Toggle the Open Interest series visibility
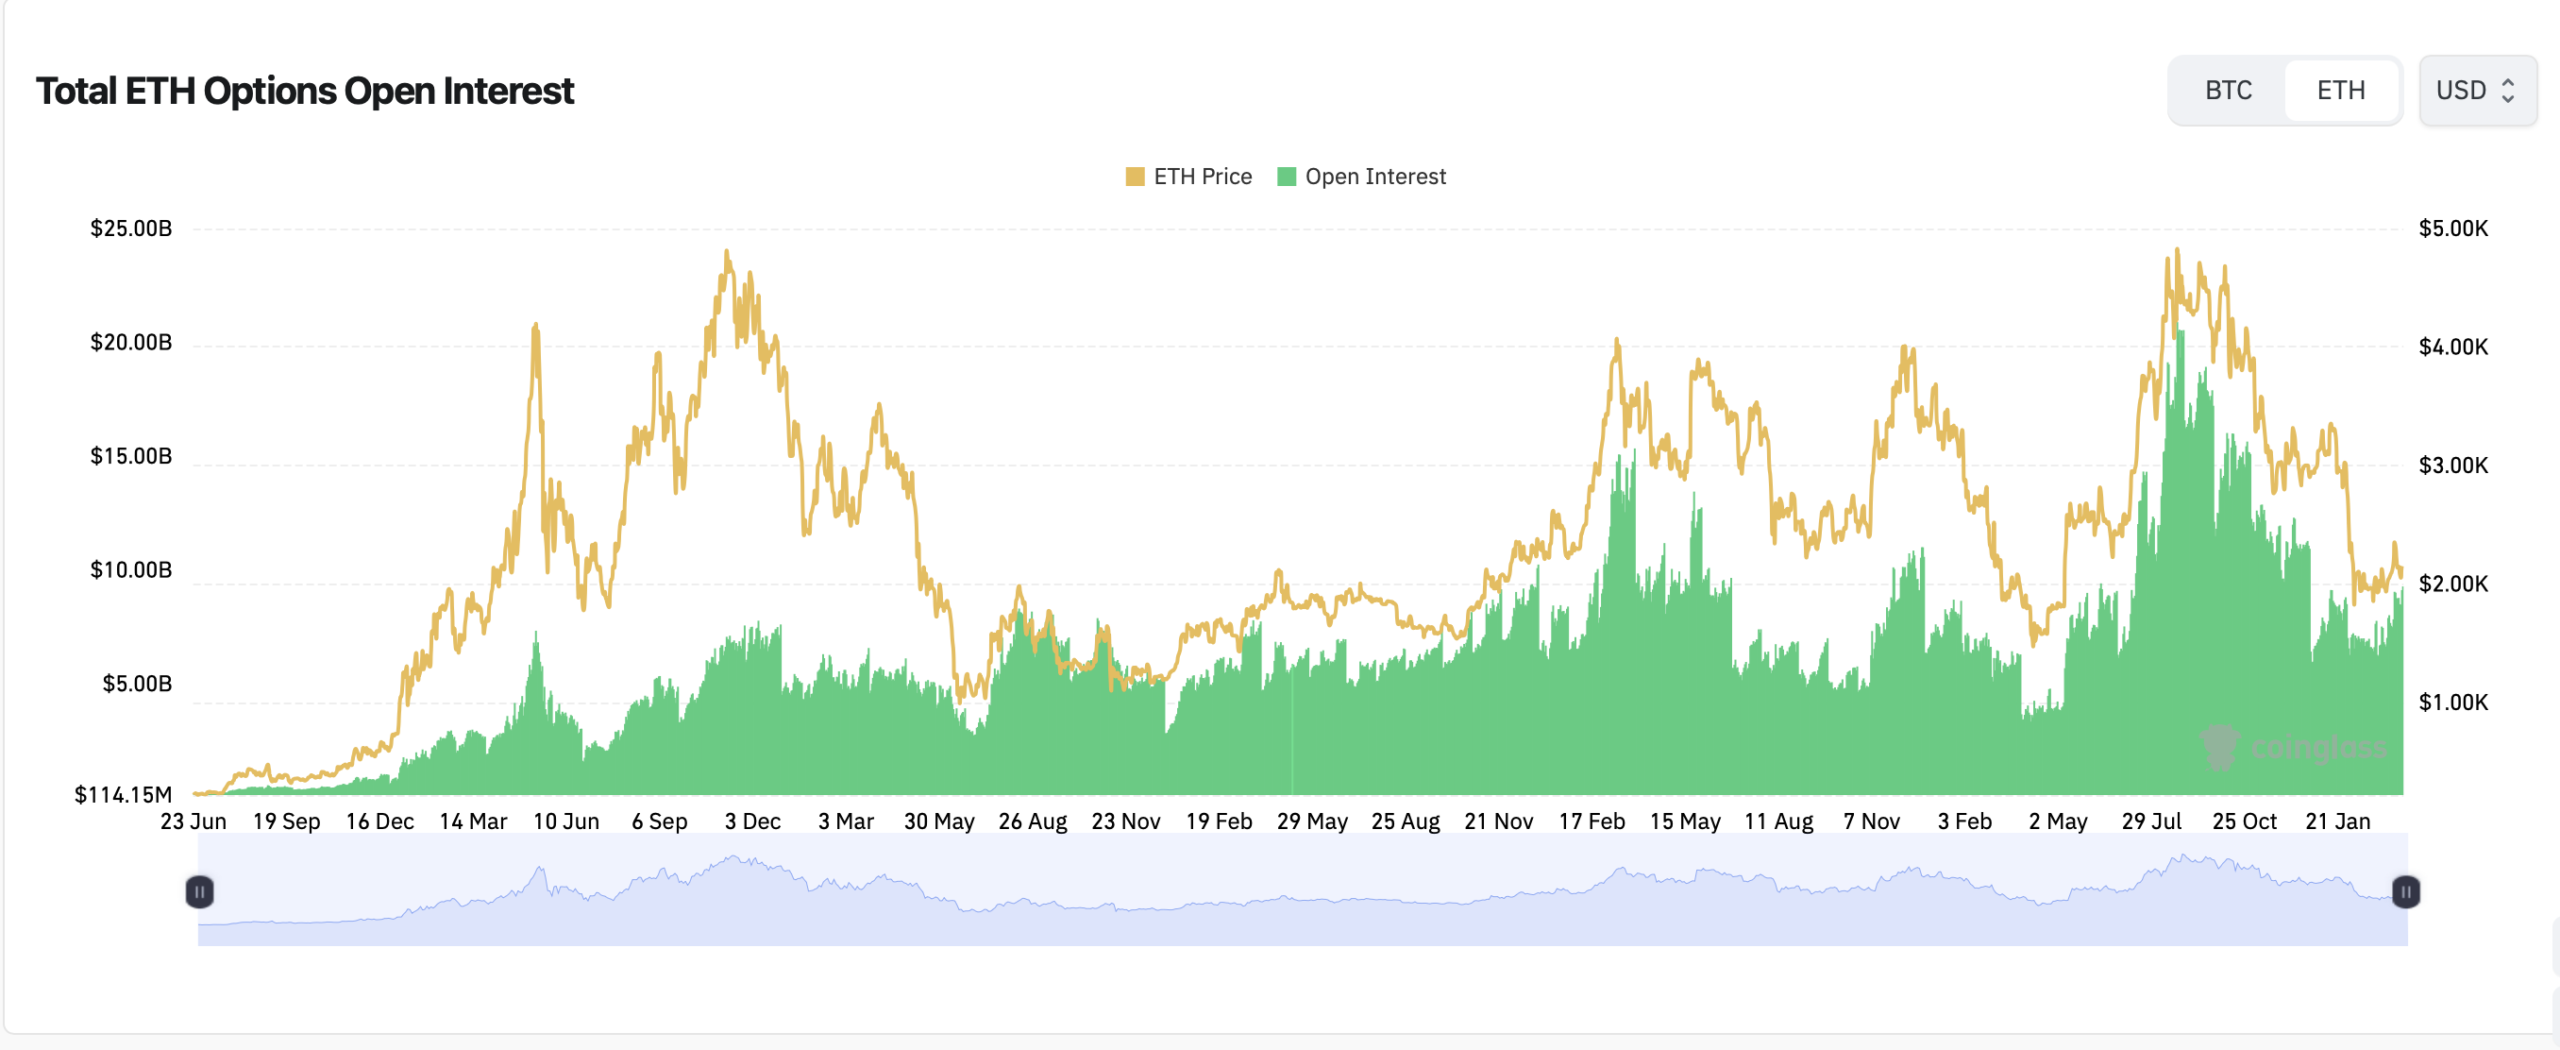Image resolution: width=2560 pixels, height=1050 pixels. (x=1360, y=176)
